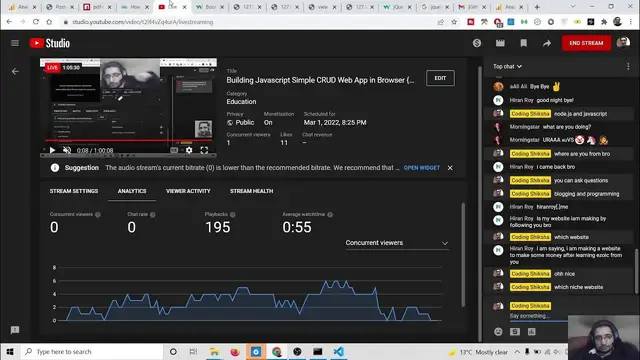Unmute the stream preview audio
Viewport: 640px width, 360px height.
tap(67, 150)
